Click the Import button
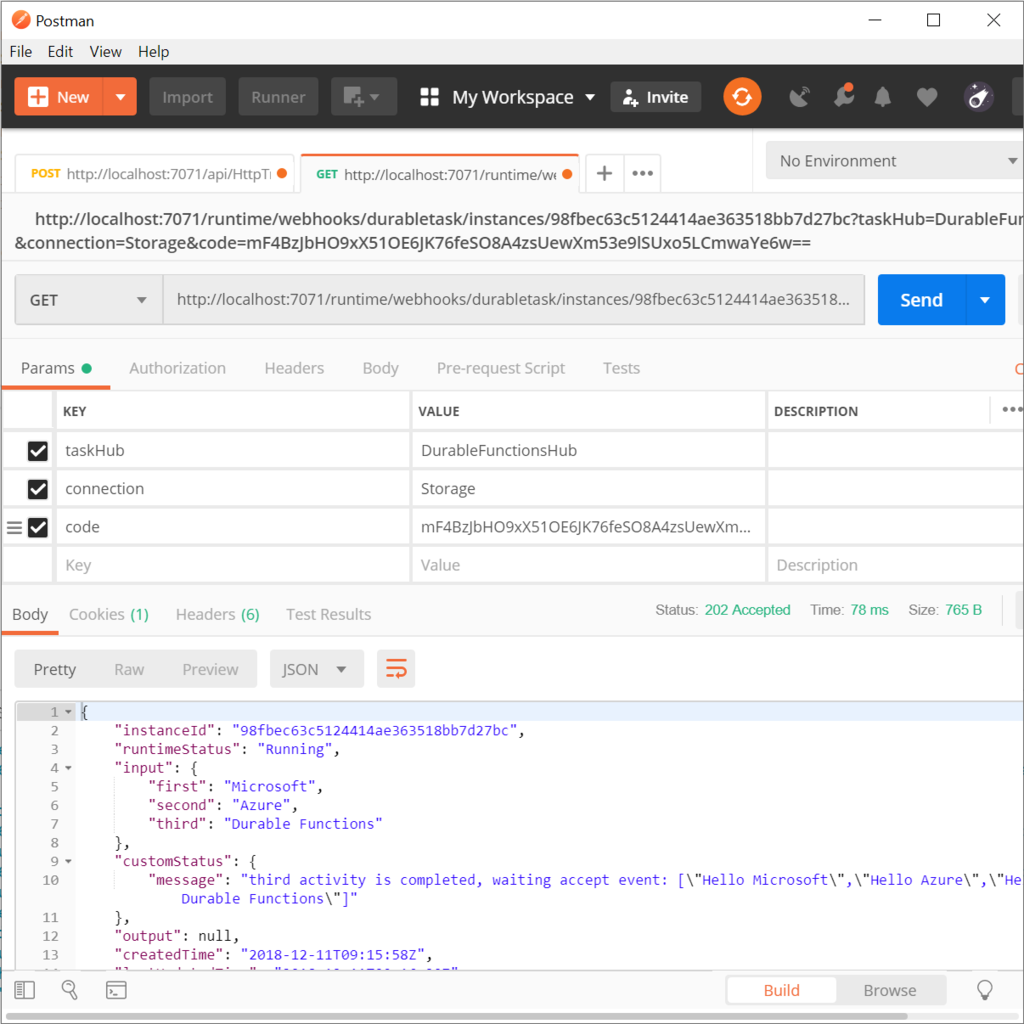Image resolution: width=1024 pixels, height=1024 pixels. pos(187,97)
